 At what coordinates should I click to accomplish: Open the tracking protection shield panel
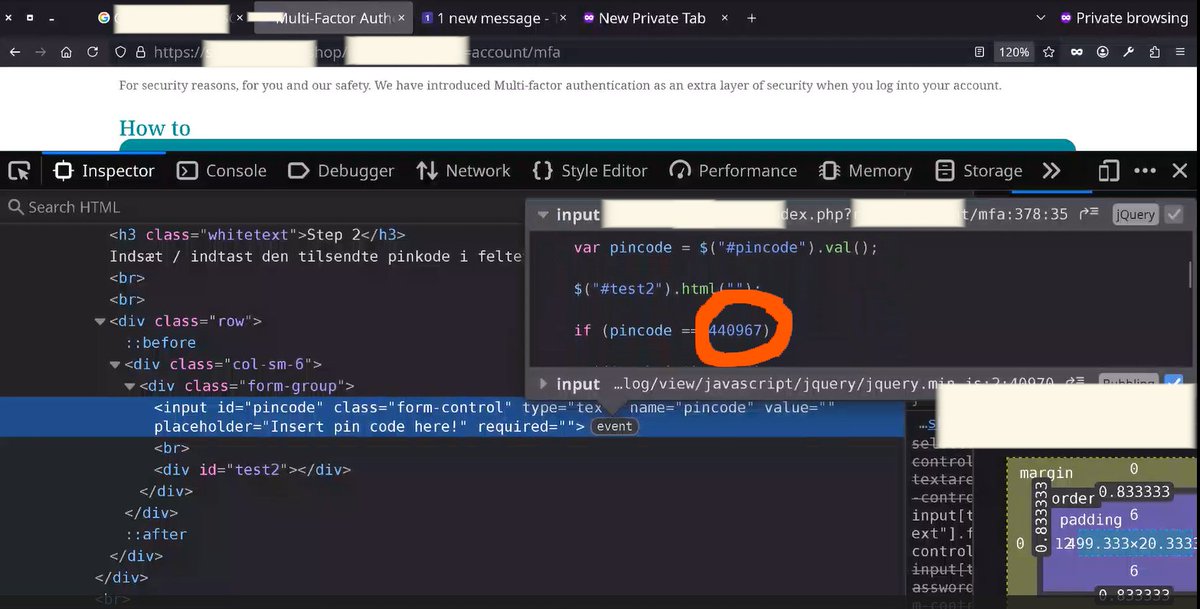point(120,52)
